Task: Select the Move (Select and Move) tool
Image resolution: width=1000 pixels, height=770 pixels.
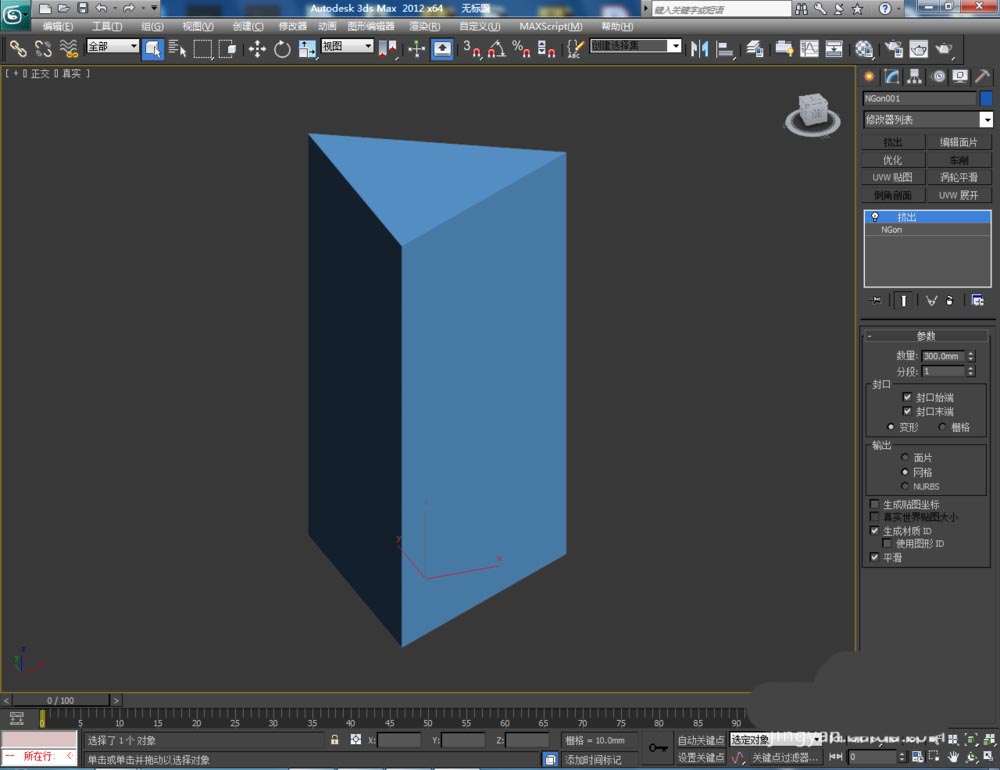Action: (x=257, y=48)
